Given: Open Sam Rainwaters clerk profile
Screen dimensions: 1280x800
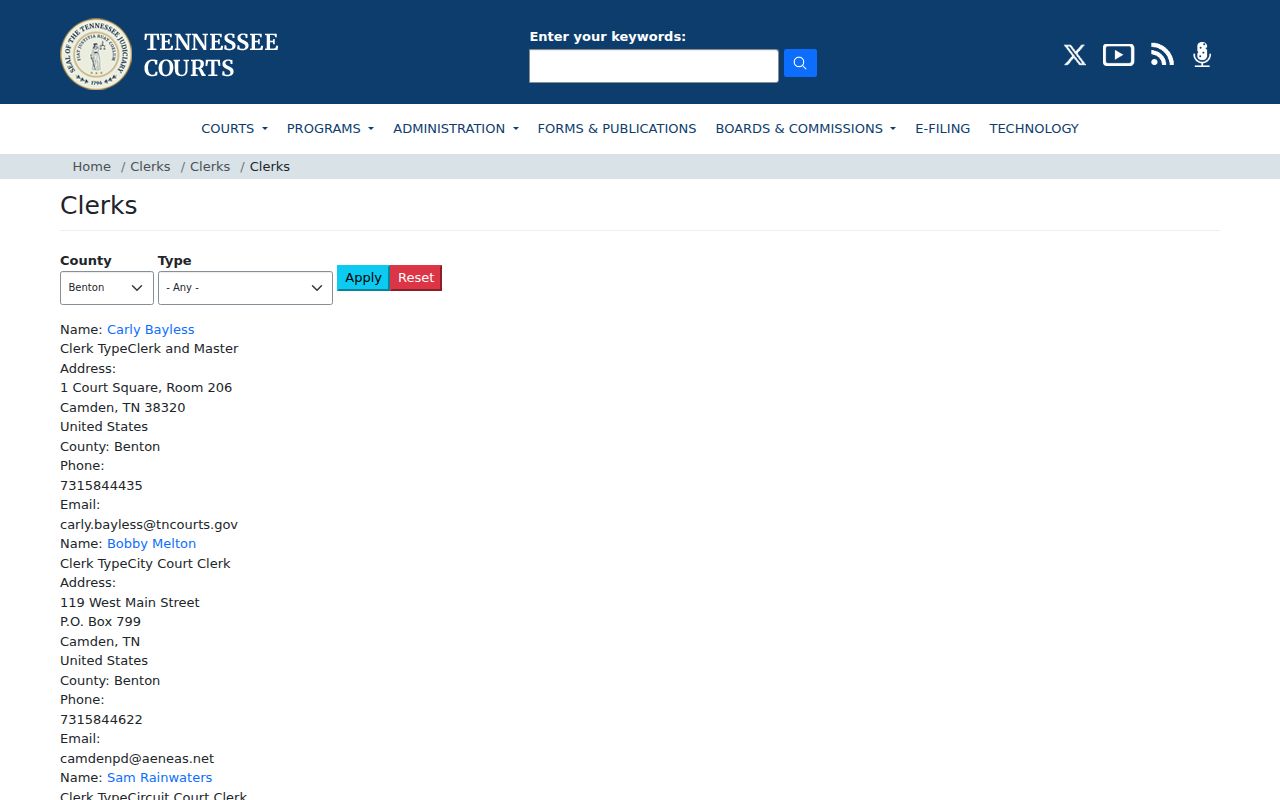Looking at the screenshot, I should tap(159, 777).
